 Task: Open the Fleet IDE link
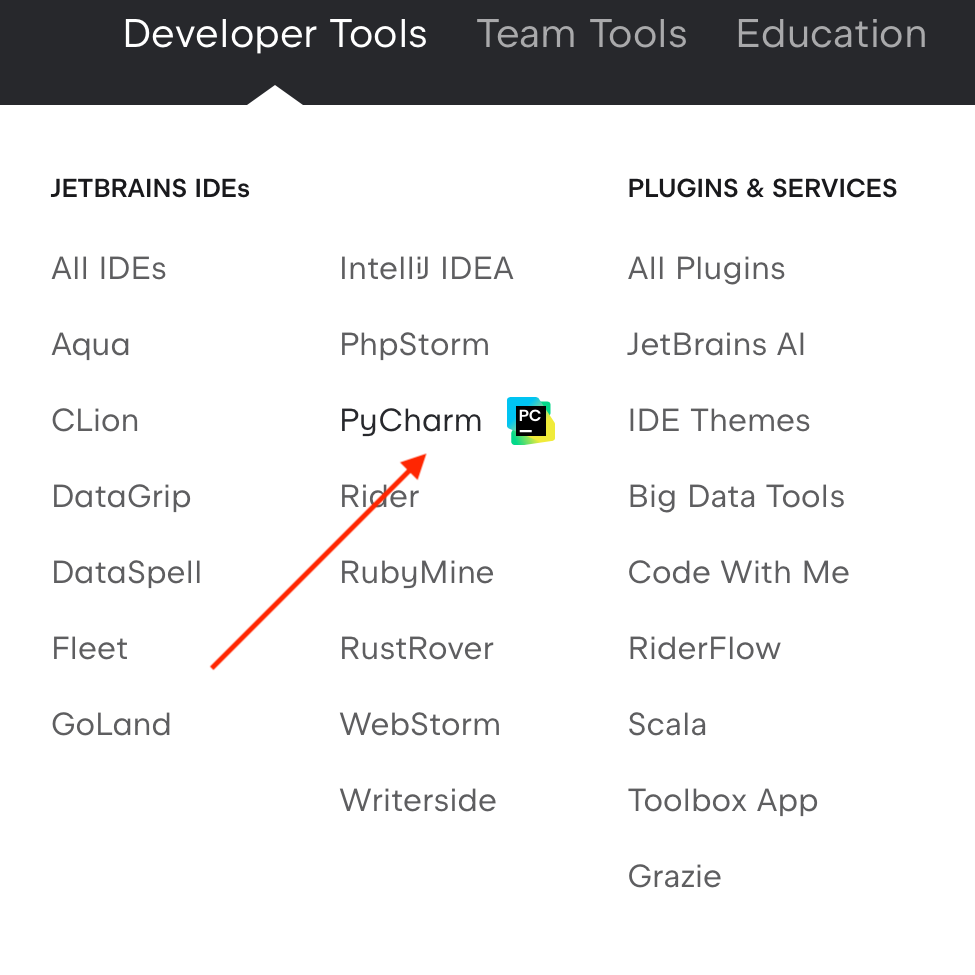point(90,649)
